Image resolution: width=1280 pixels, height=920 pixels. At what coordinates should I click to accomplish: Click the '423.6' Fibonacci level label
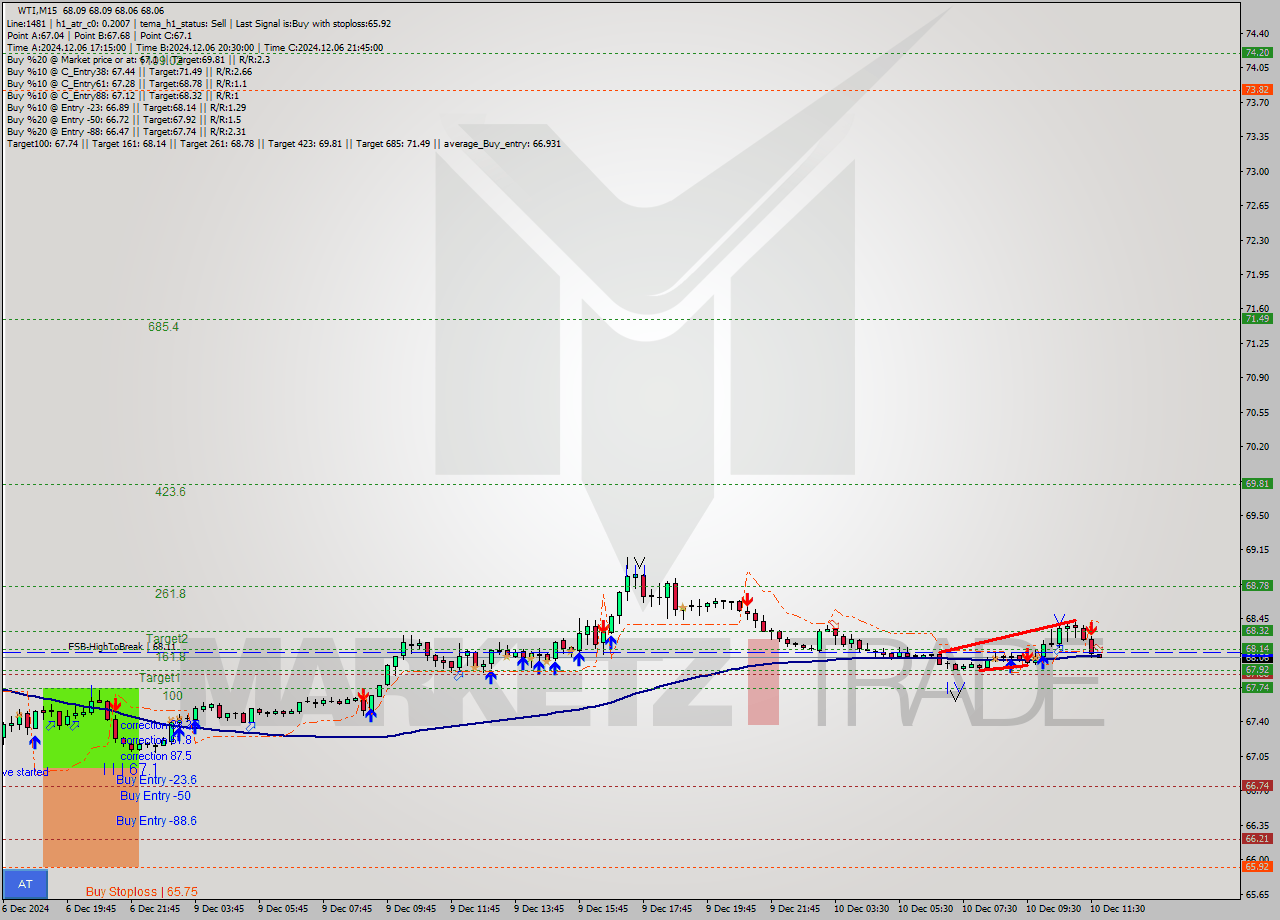[170, 492]
